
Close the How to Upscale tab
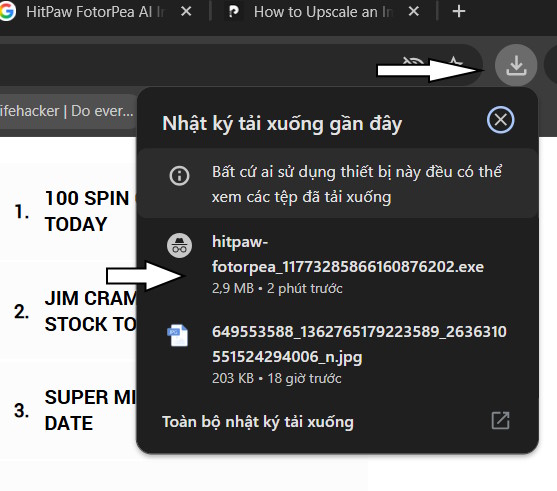[414, 12]
